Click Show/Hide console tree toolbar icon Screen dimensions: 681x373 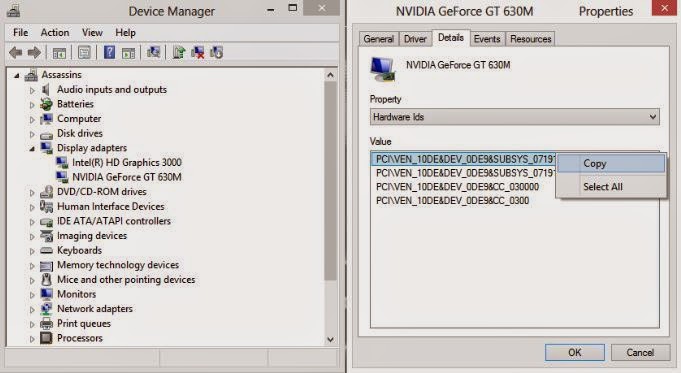click(x=59, y=53)
